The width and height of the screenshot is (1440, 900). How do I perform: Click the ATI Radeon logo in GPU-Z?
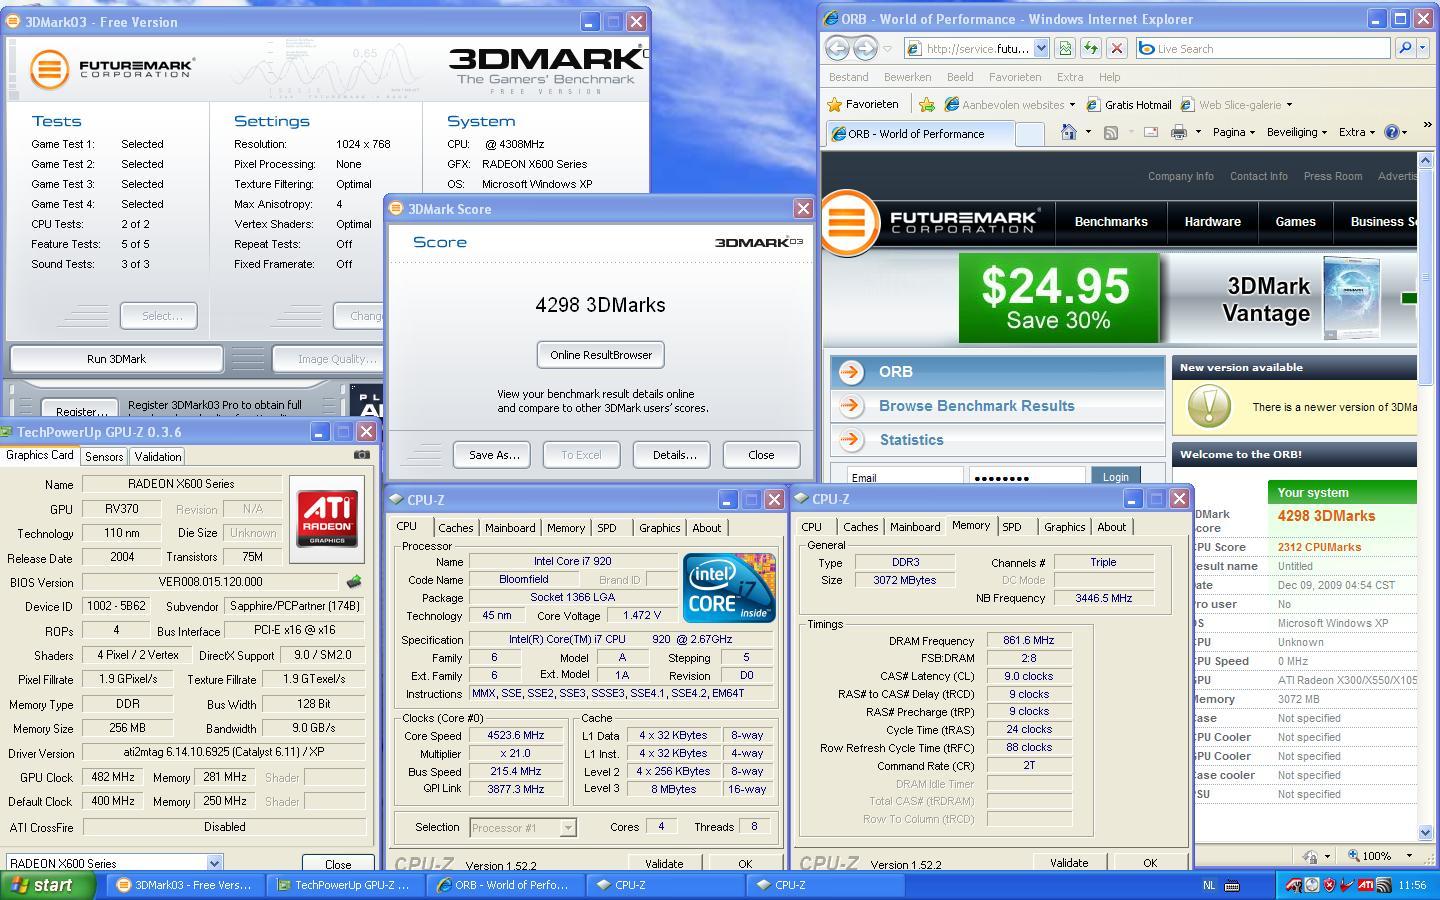pyautogui.click(x=328, y=518)
